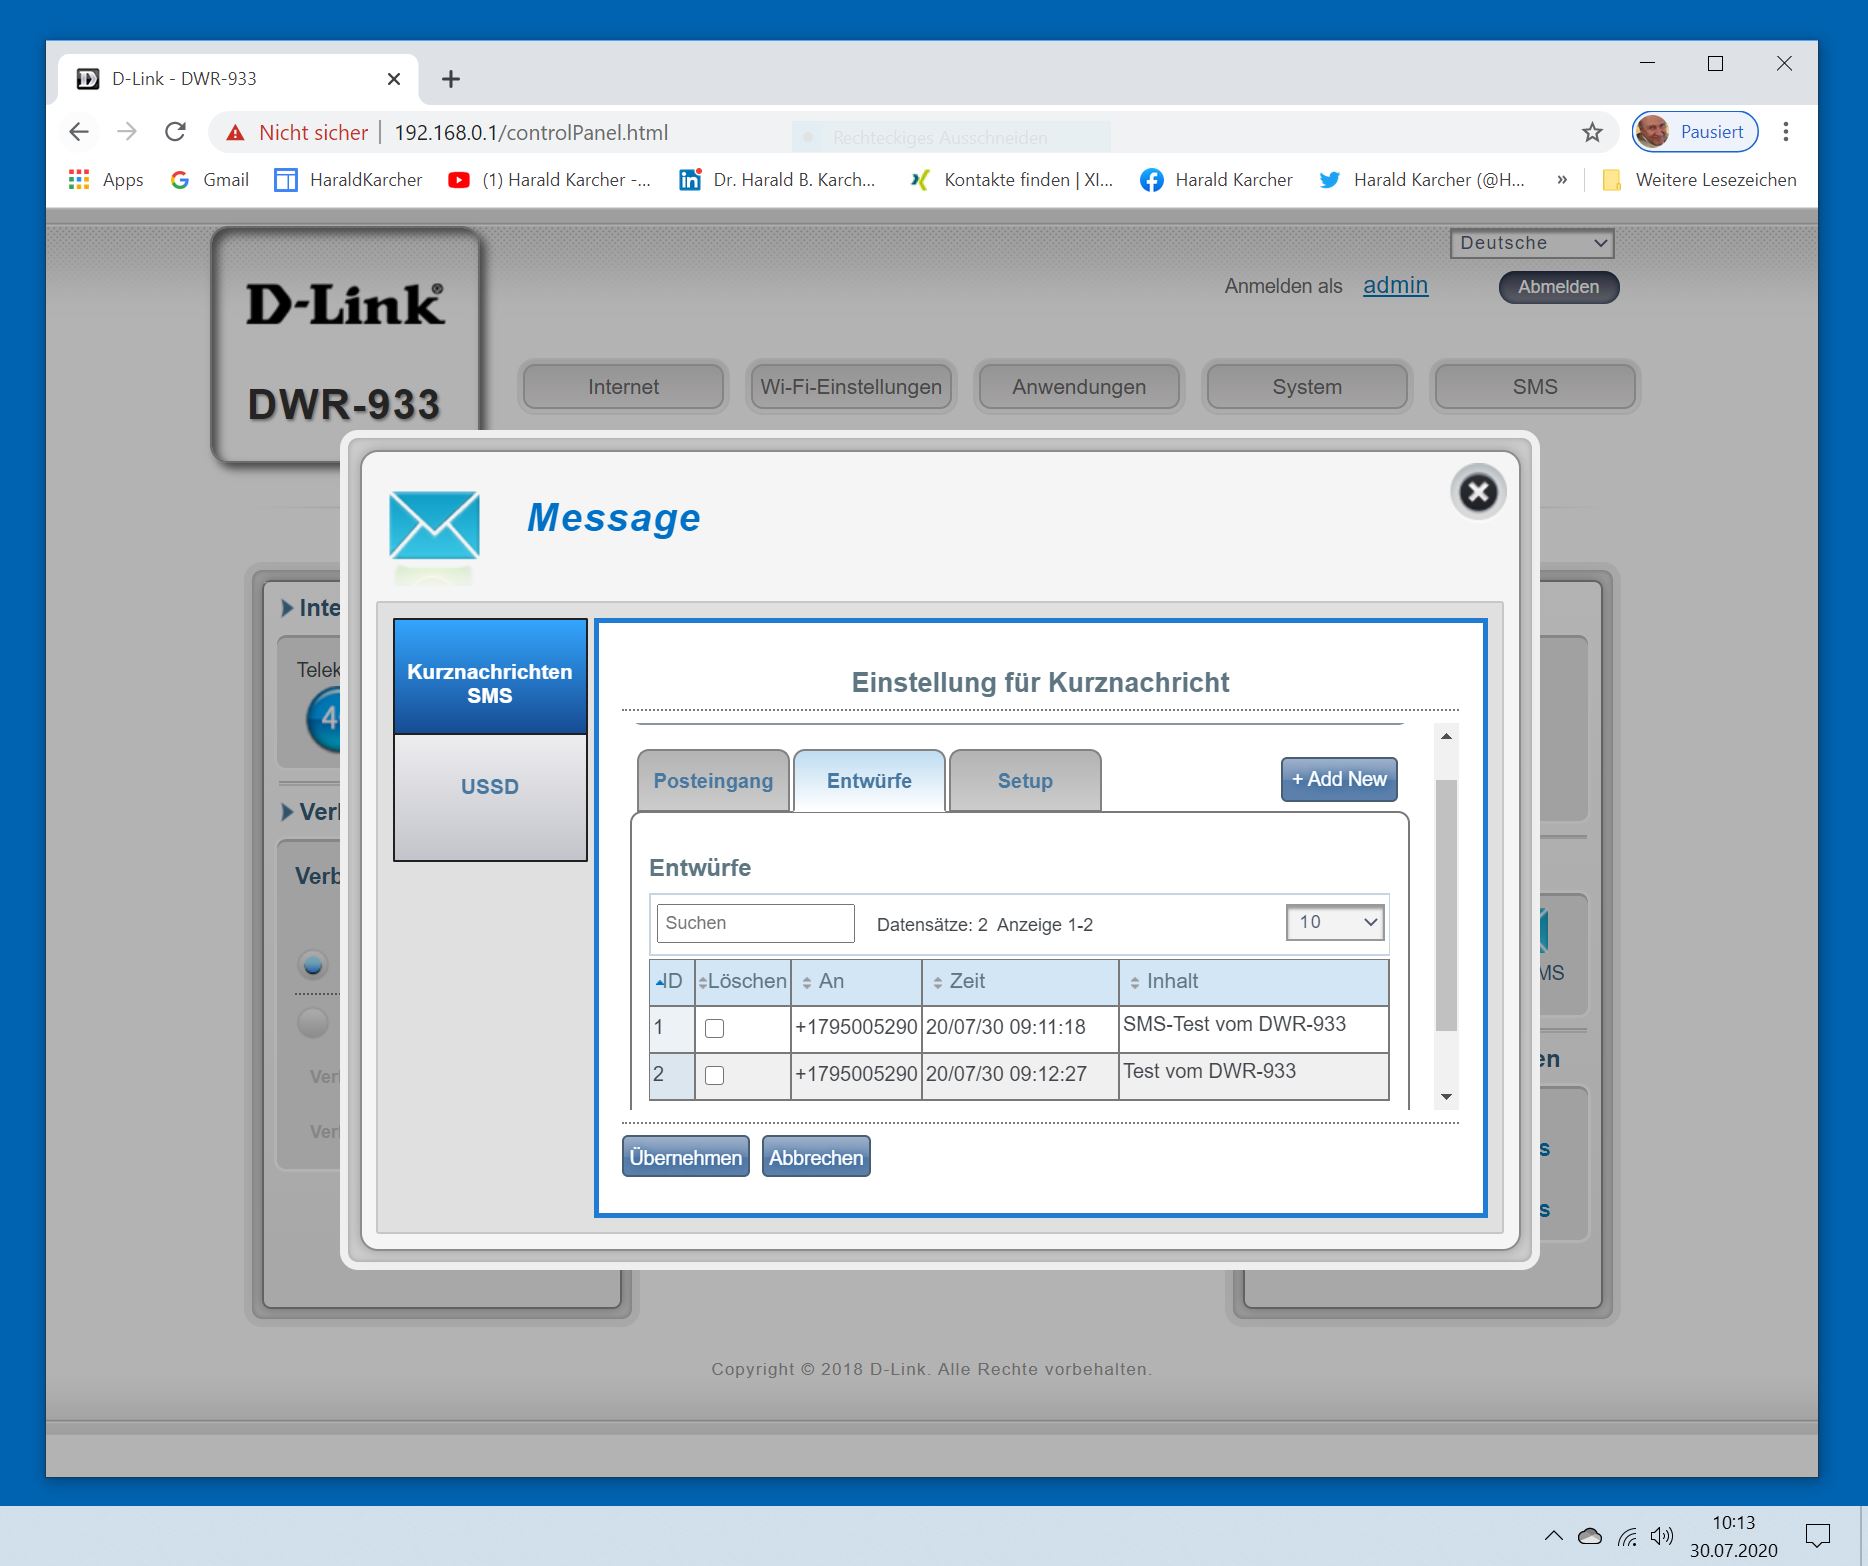Viewport: 1868px width, 1566px height.
Task: Open the network Wi-Fi tray icon
Action: point(1627,1536)
